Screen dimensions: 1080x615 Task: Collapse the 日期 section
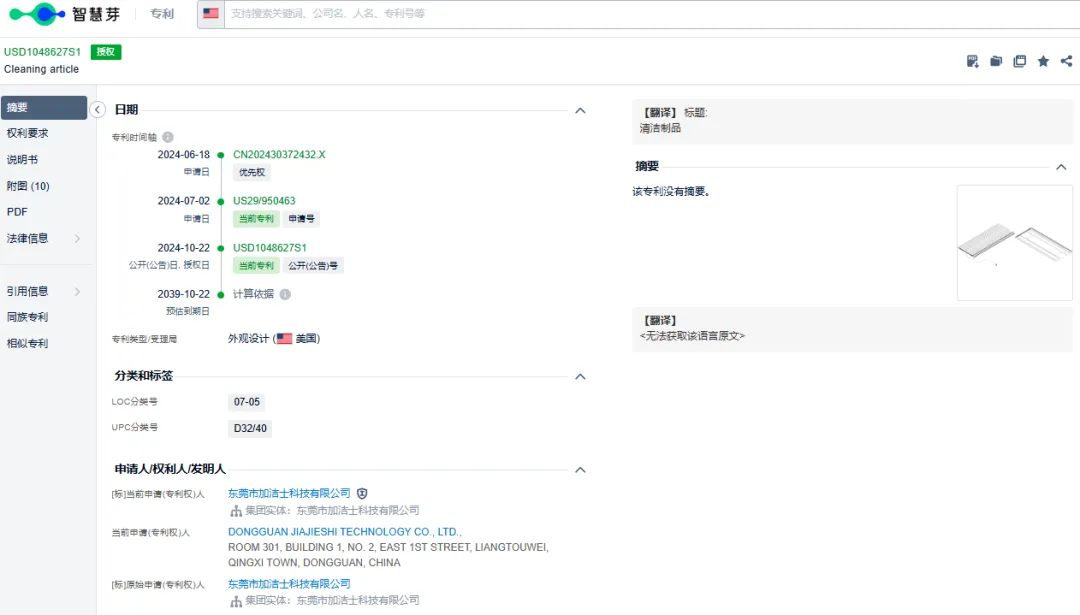pos(580,110)
